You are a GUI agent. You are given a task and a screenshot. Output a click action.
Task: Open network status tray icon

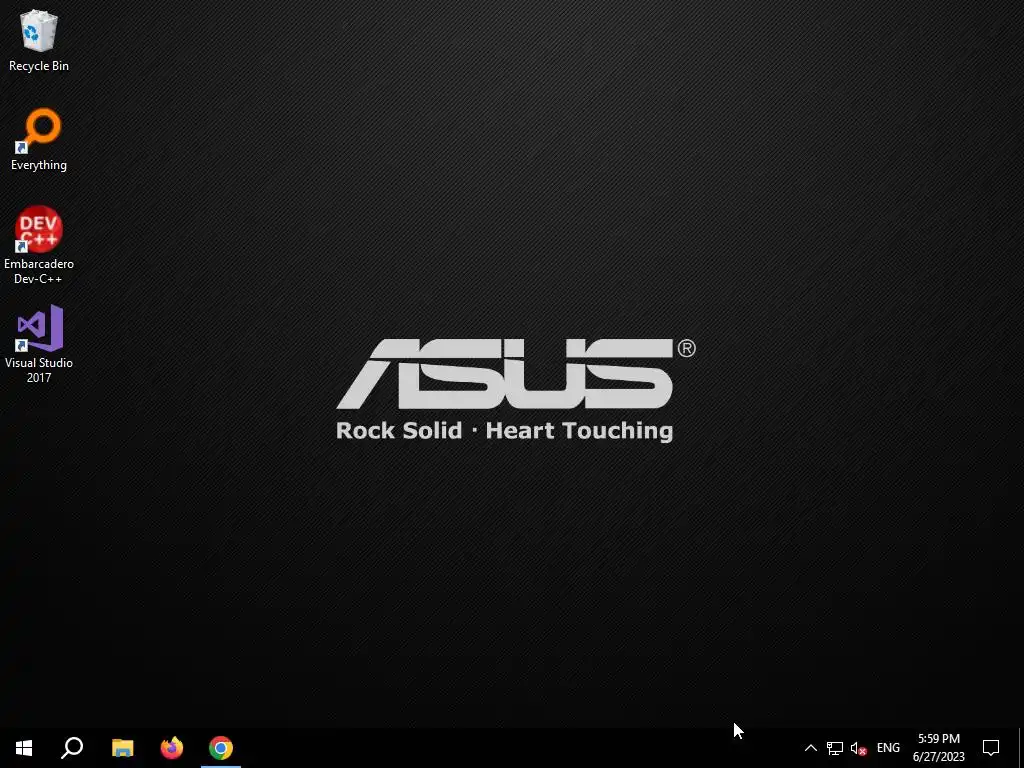835,748
